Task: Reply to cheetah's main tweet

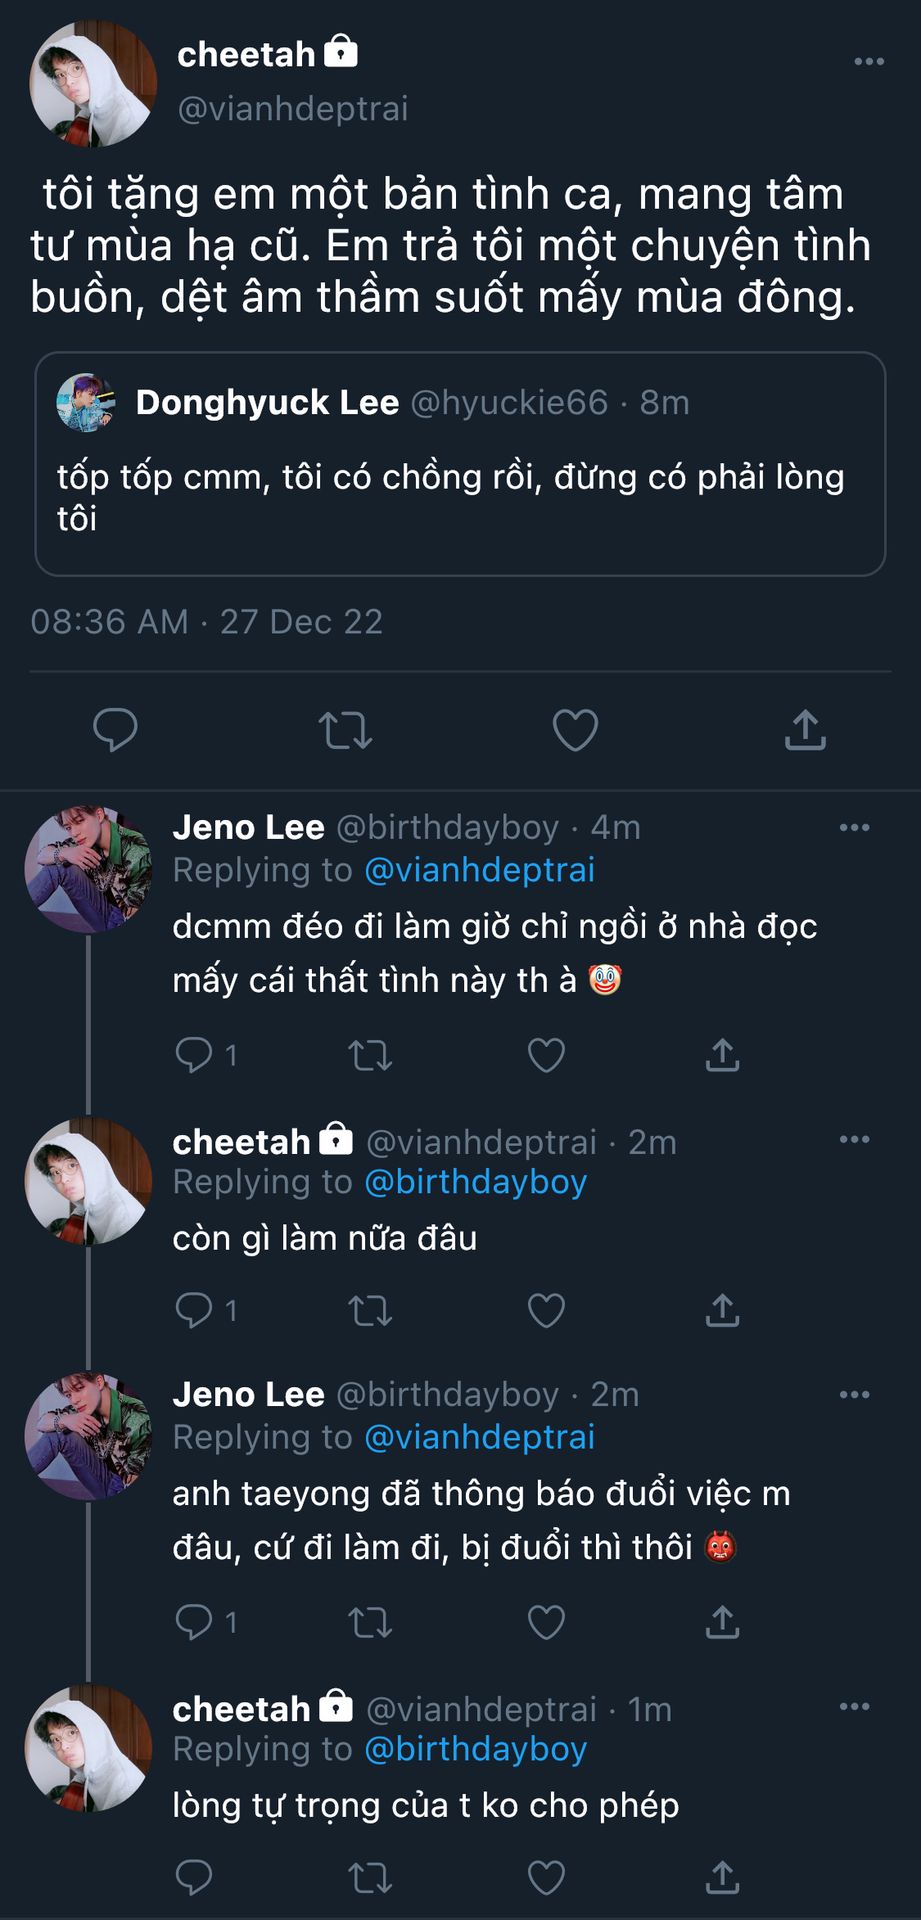Action: 115,730
